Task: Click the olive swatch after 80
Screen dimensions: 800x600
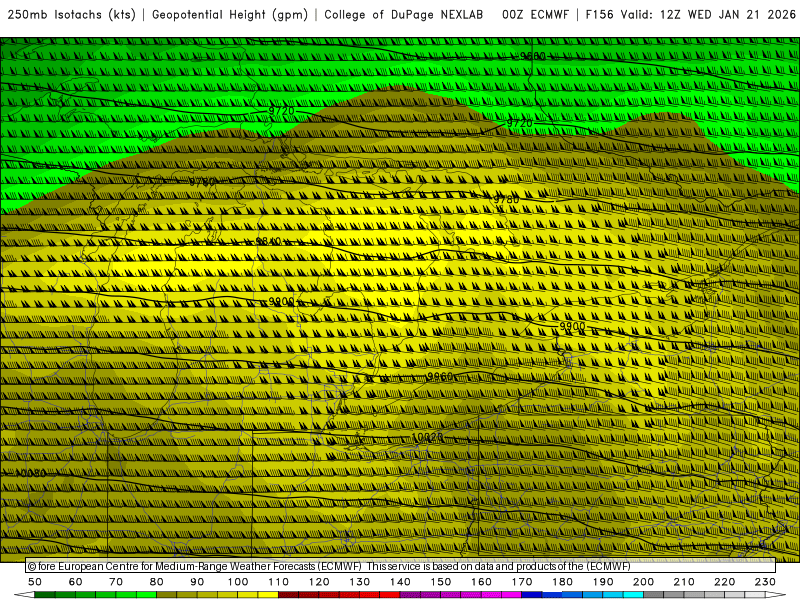Action: point(166,595)
